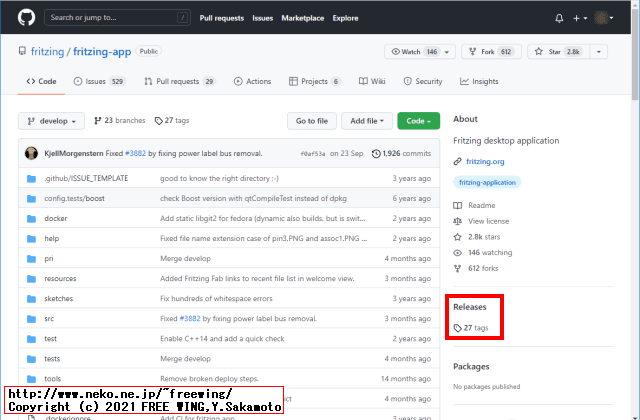Open the pri folder

point(49,258)
